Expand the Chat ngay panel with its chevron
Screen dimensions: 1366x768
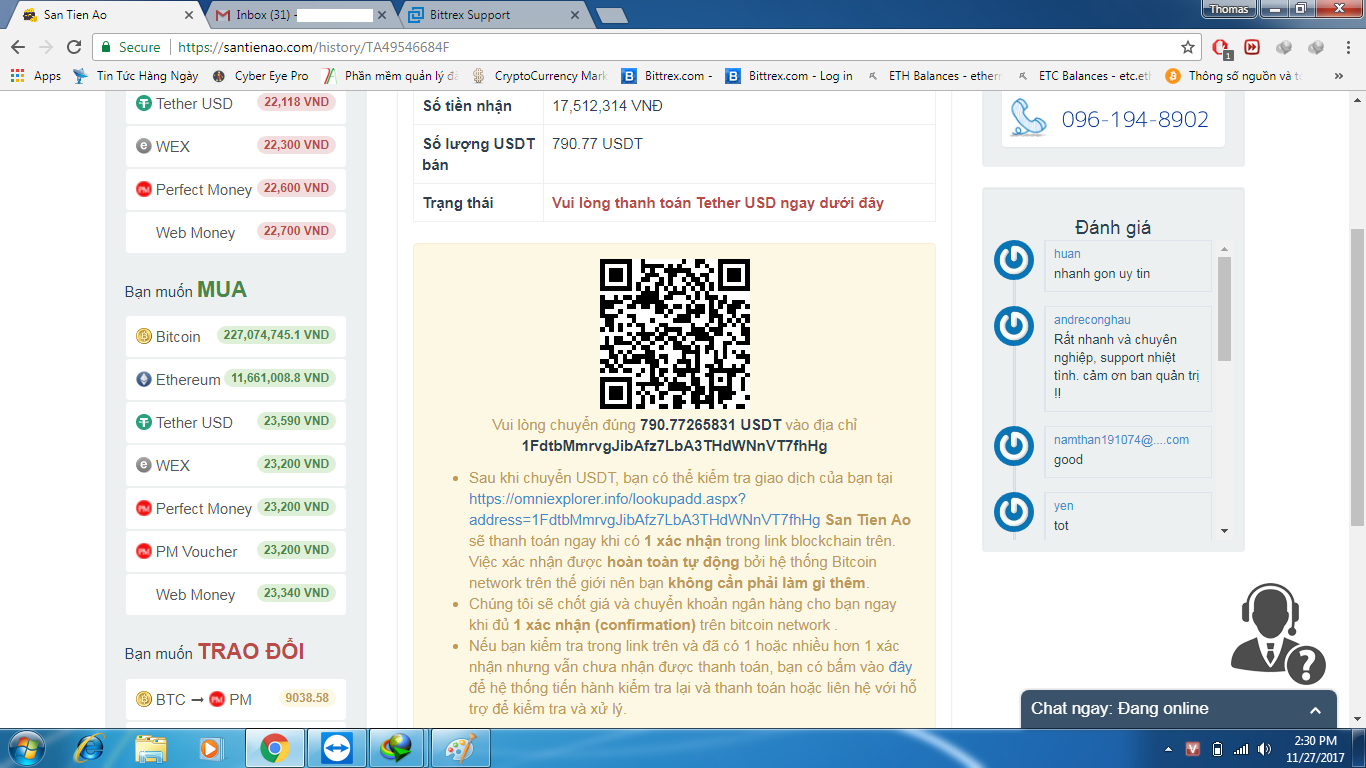pos(1315,710)
